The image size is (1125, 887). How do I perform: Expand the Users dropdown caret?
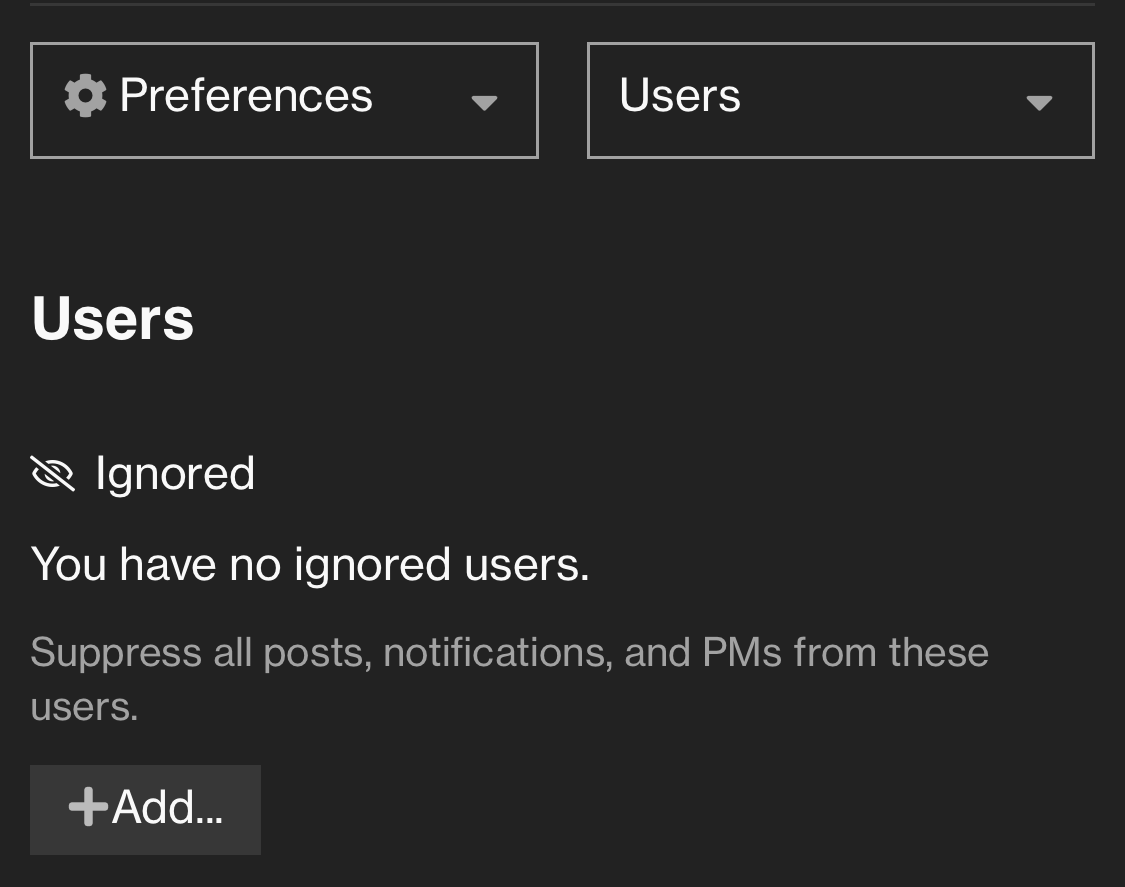(1039, 103)
